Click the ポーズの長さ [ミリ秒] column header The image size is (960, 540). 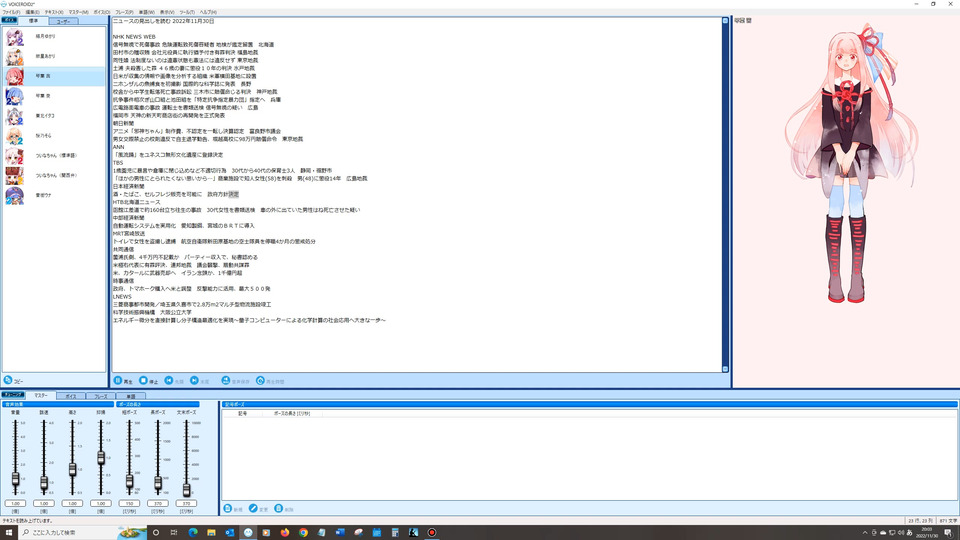[291, 414]
